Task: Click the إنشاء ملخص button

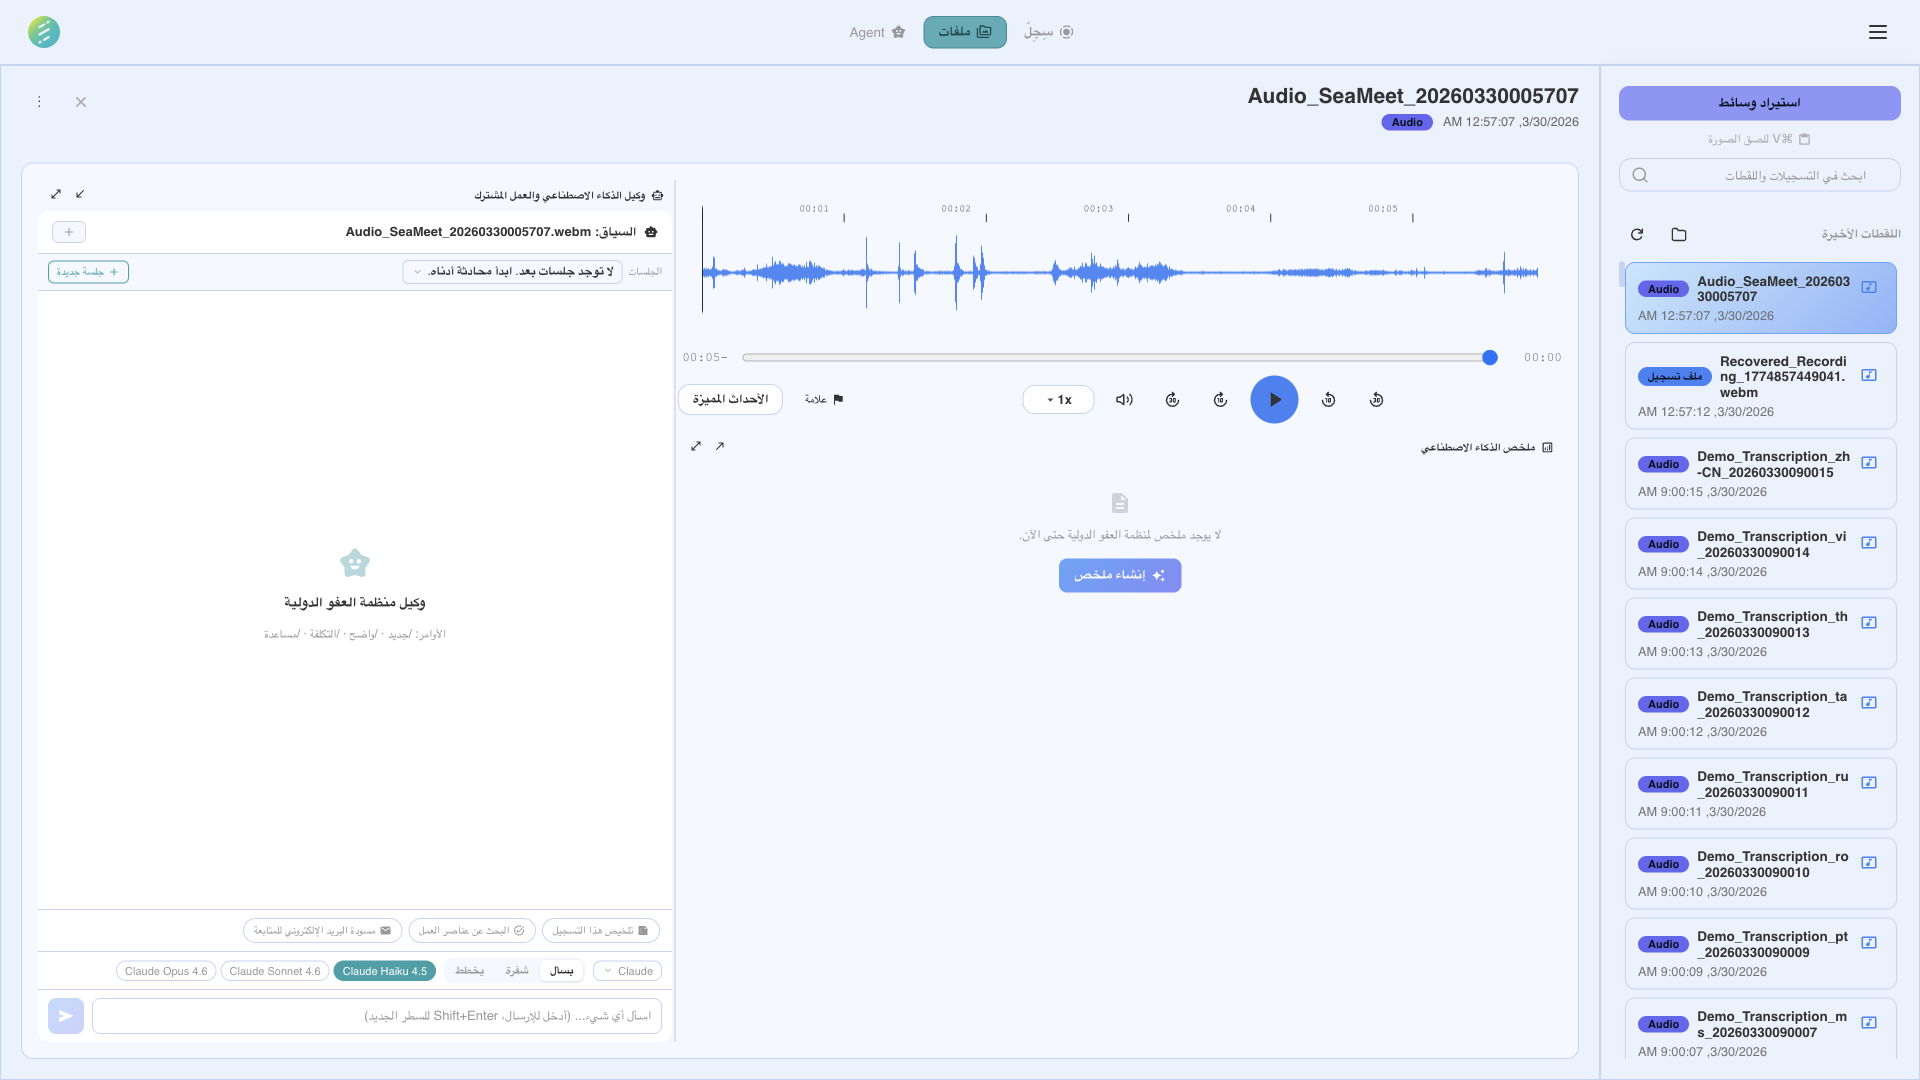Action: click(1119, 575)
